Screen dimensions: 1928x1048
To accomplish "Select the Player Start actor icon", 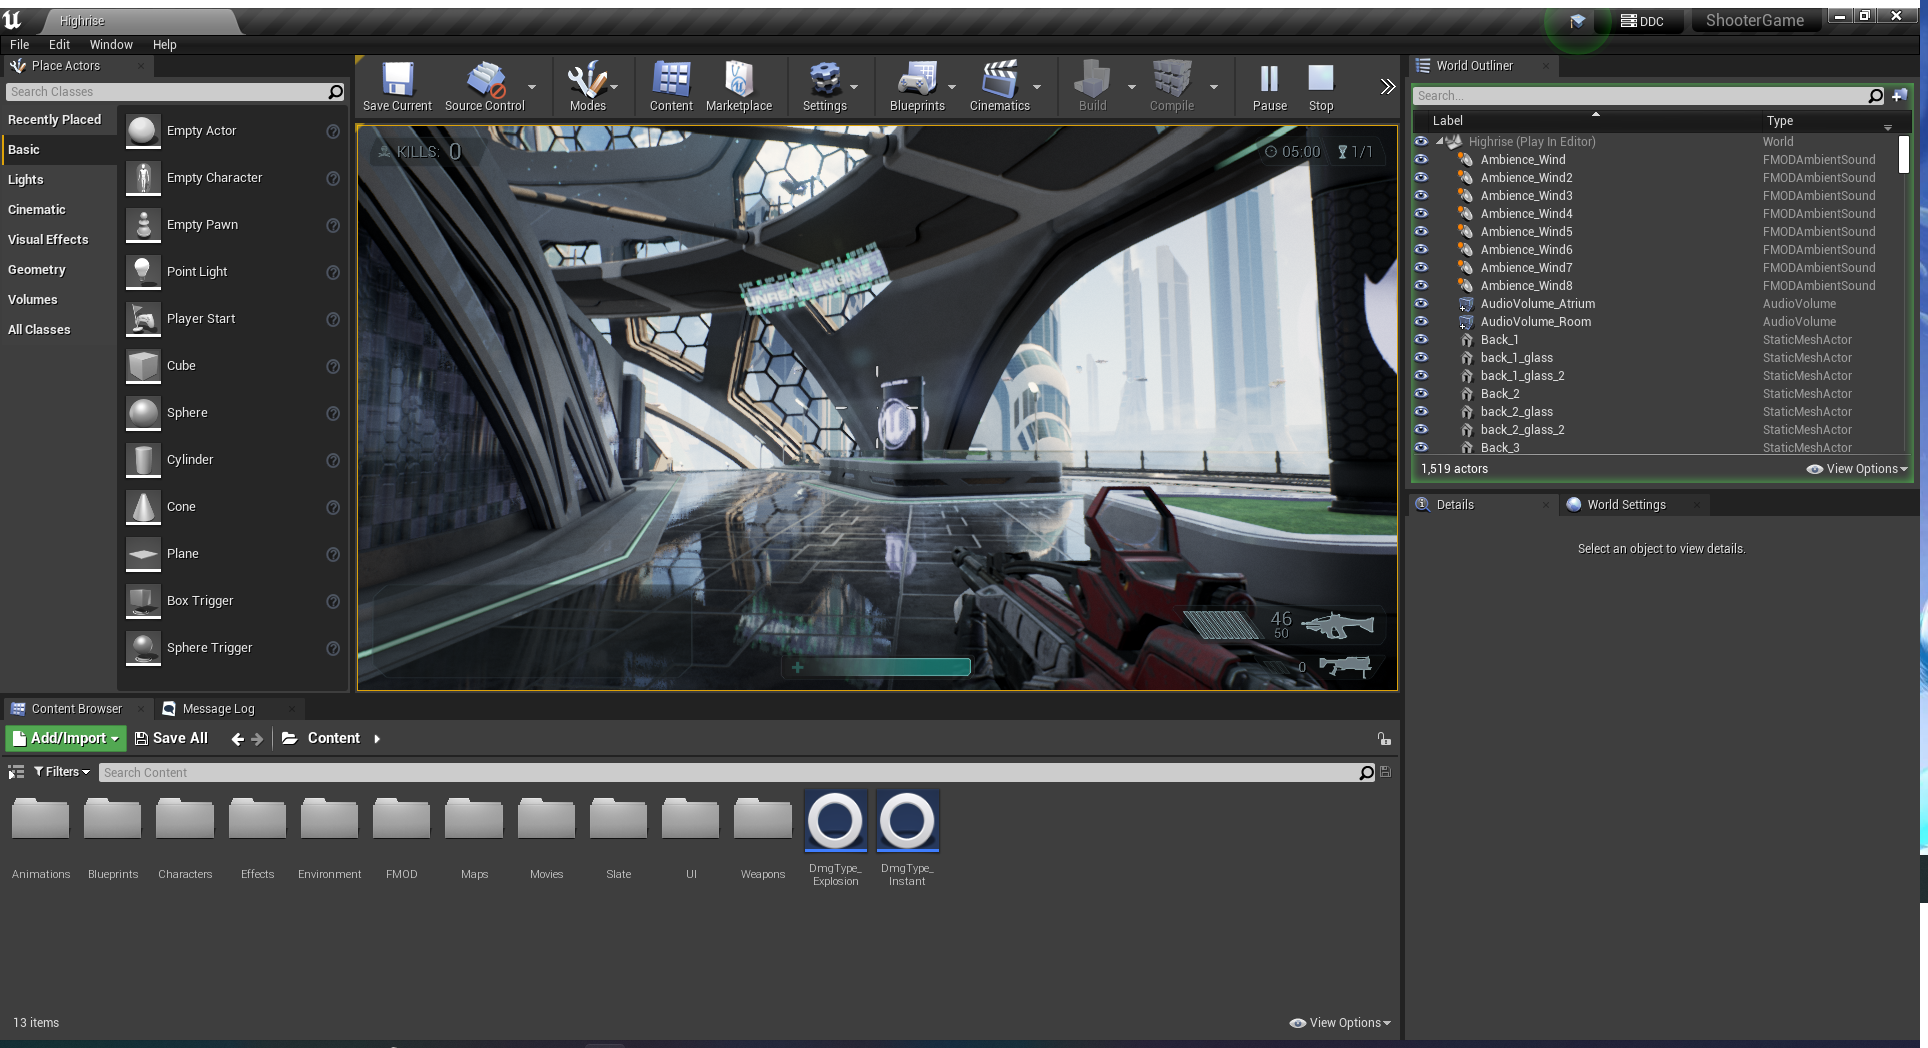I will [x=143, y=319].
